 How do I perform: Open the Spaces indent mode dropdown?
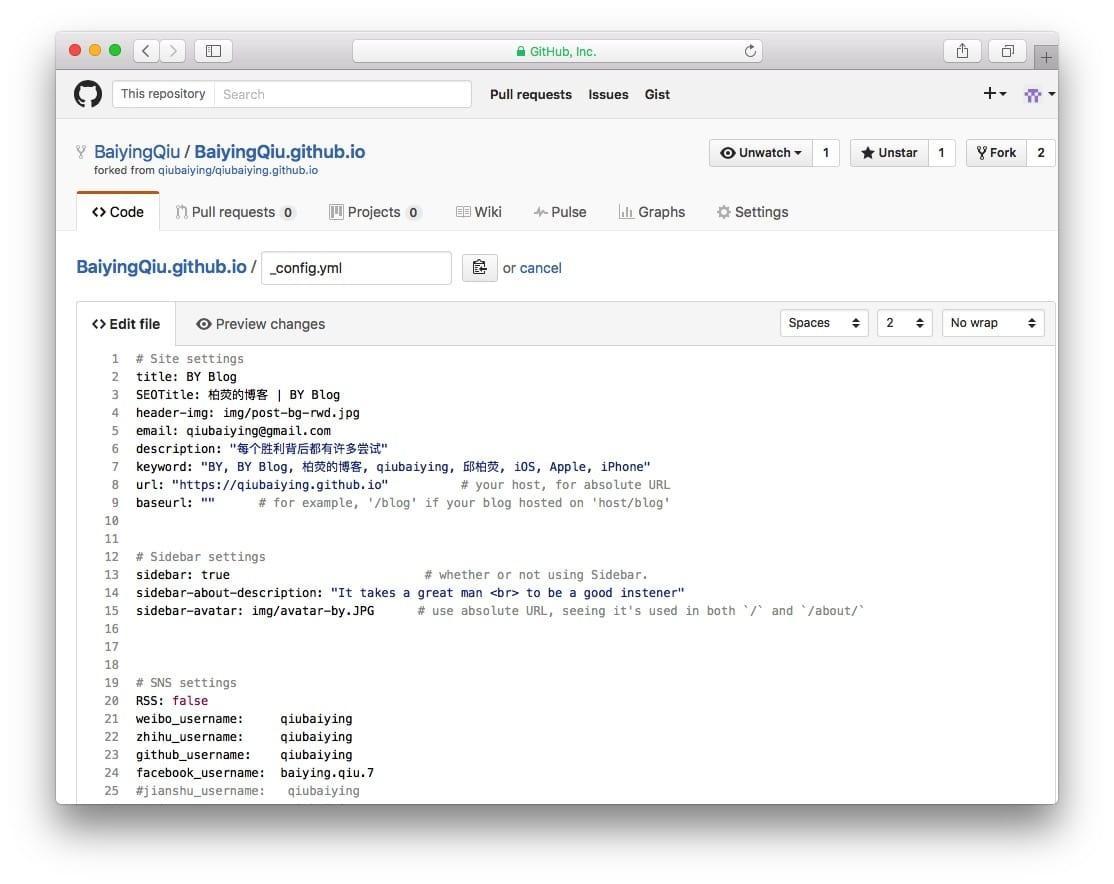[x=824, y=323]
